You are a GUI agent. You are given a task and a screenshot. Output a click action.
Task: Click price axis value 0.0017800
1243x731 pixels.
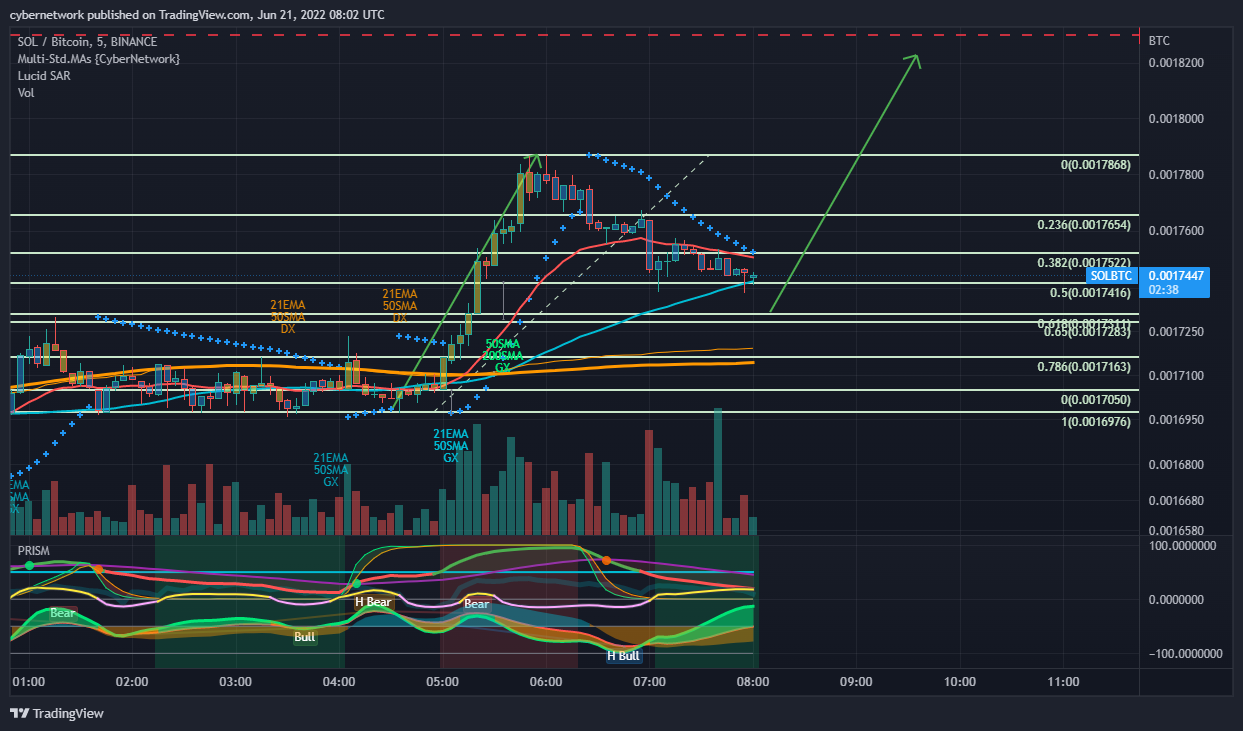pos(1176,175)
